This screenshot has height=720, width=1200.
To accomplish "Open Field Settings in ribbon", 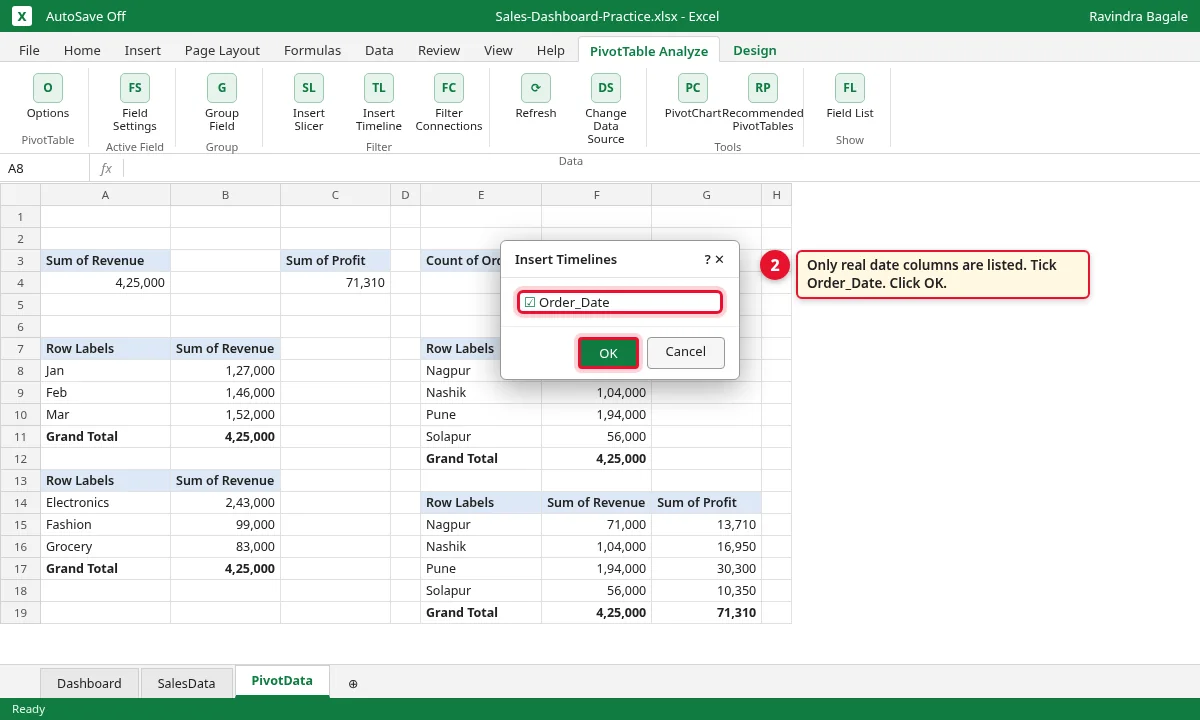I will point(134,104).
